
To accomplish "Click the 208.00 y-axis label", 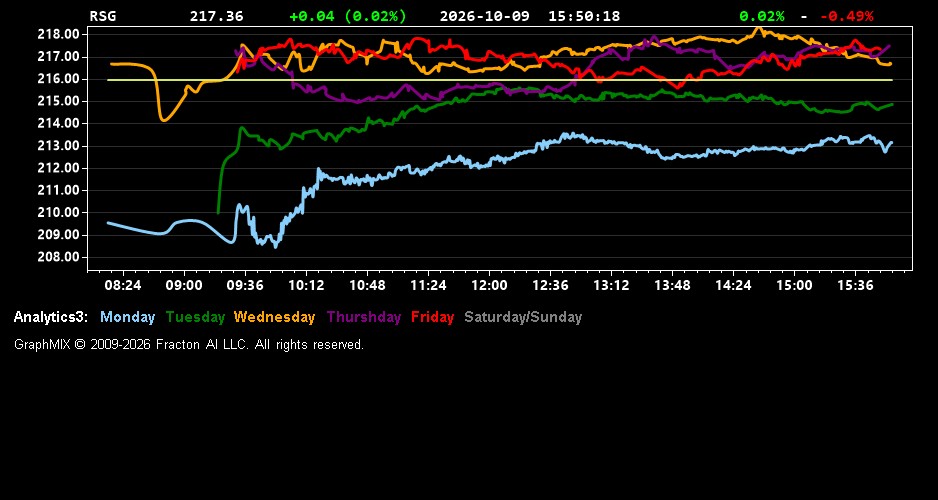I will click(59, 257).
